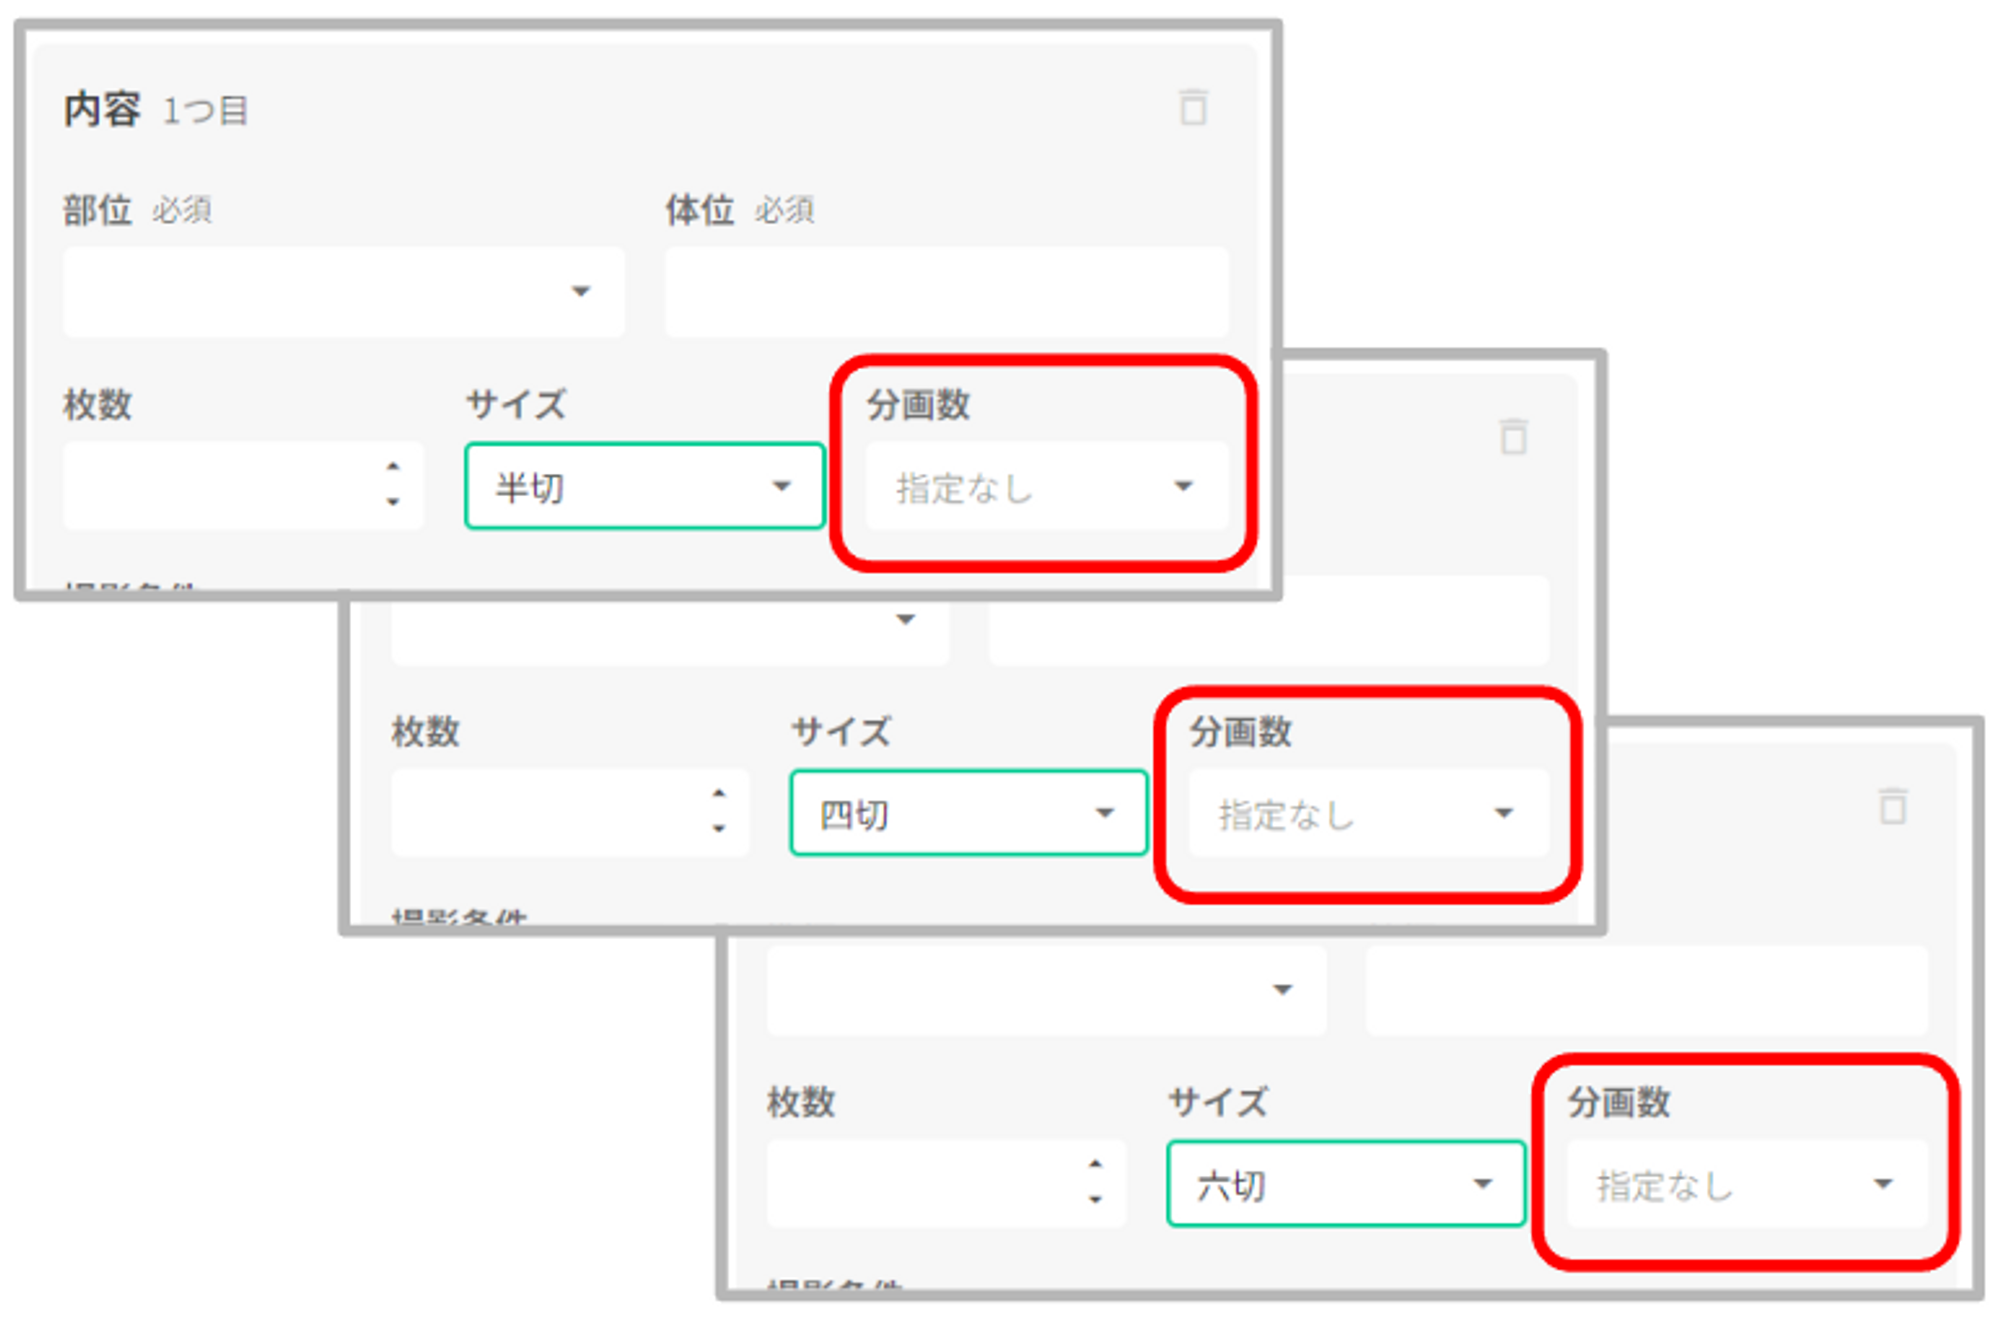Click the trash icon in the bottom panel
Viewport: 2000px width, 1321px height.
(1892, 806)
